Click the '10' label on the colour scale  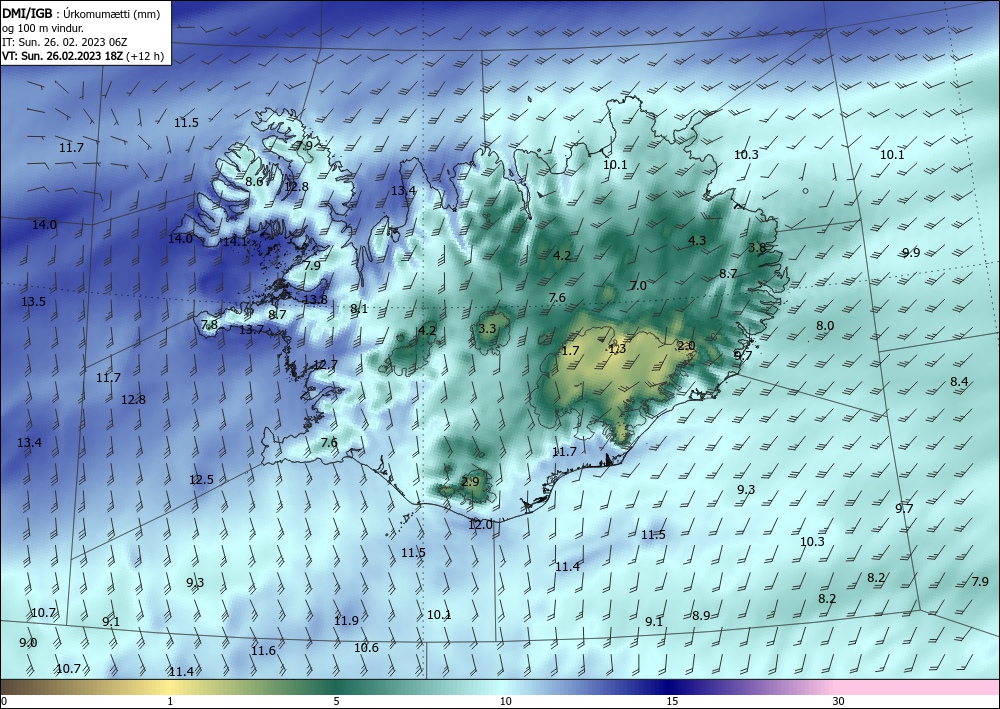click(x=505, y=702)
